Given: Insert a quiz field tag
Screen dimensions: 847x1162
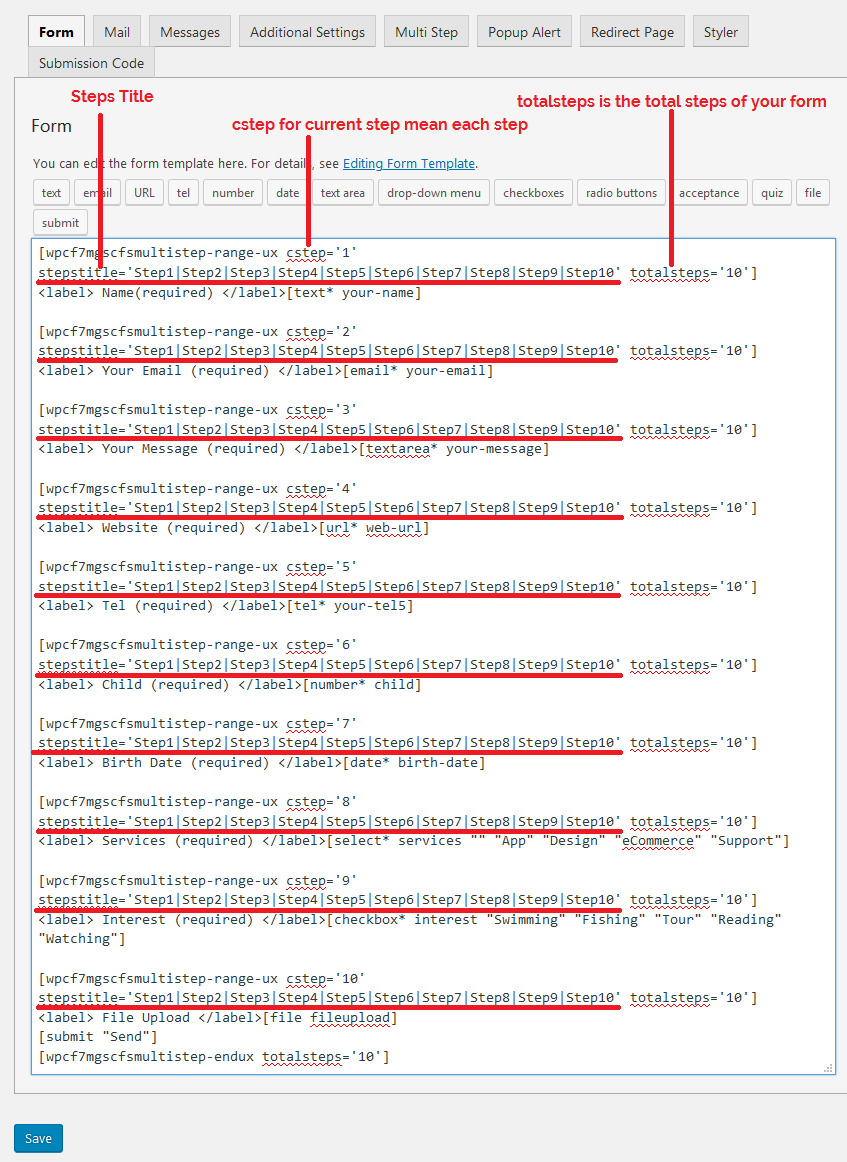Looking at the screenshot, I should [771, 192].
